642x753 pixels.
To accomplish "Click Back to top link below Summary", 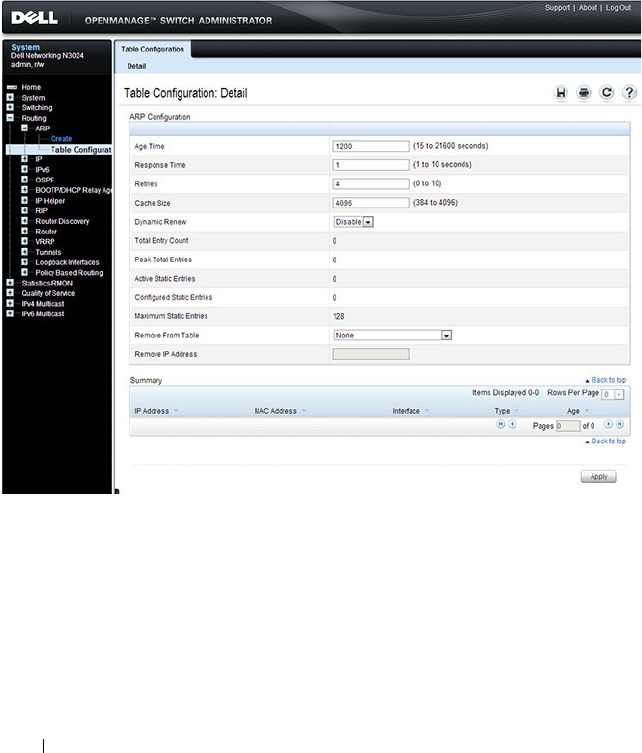I will click(606, 441).
